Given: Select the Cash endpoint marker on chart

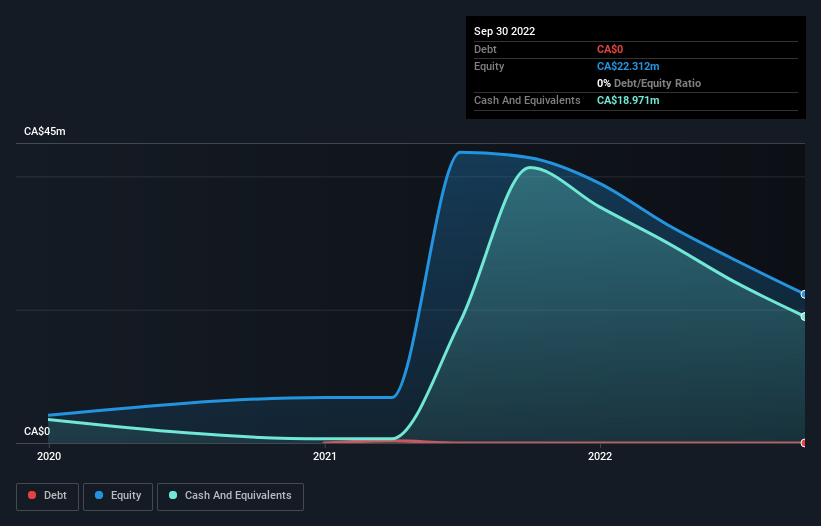Looking at the screenshot, I should pyautogui.click(x=804, y=317).
